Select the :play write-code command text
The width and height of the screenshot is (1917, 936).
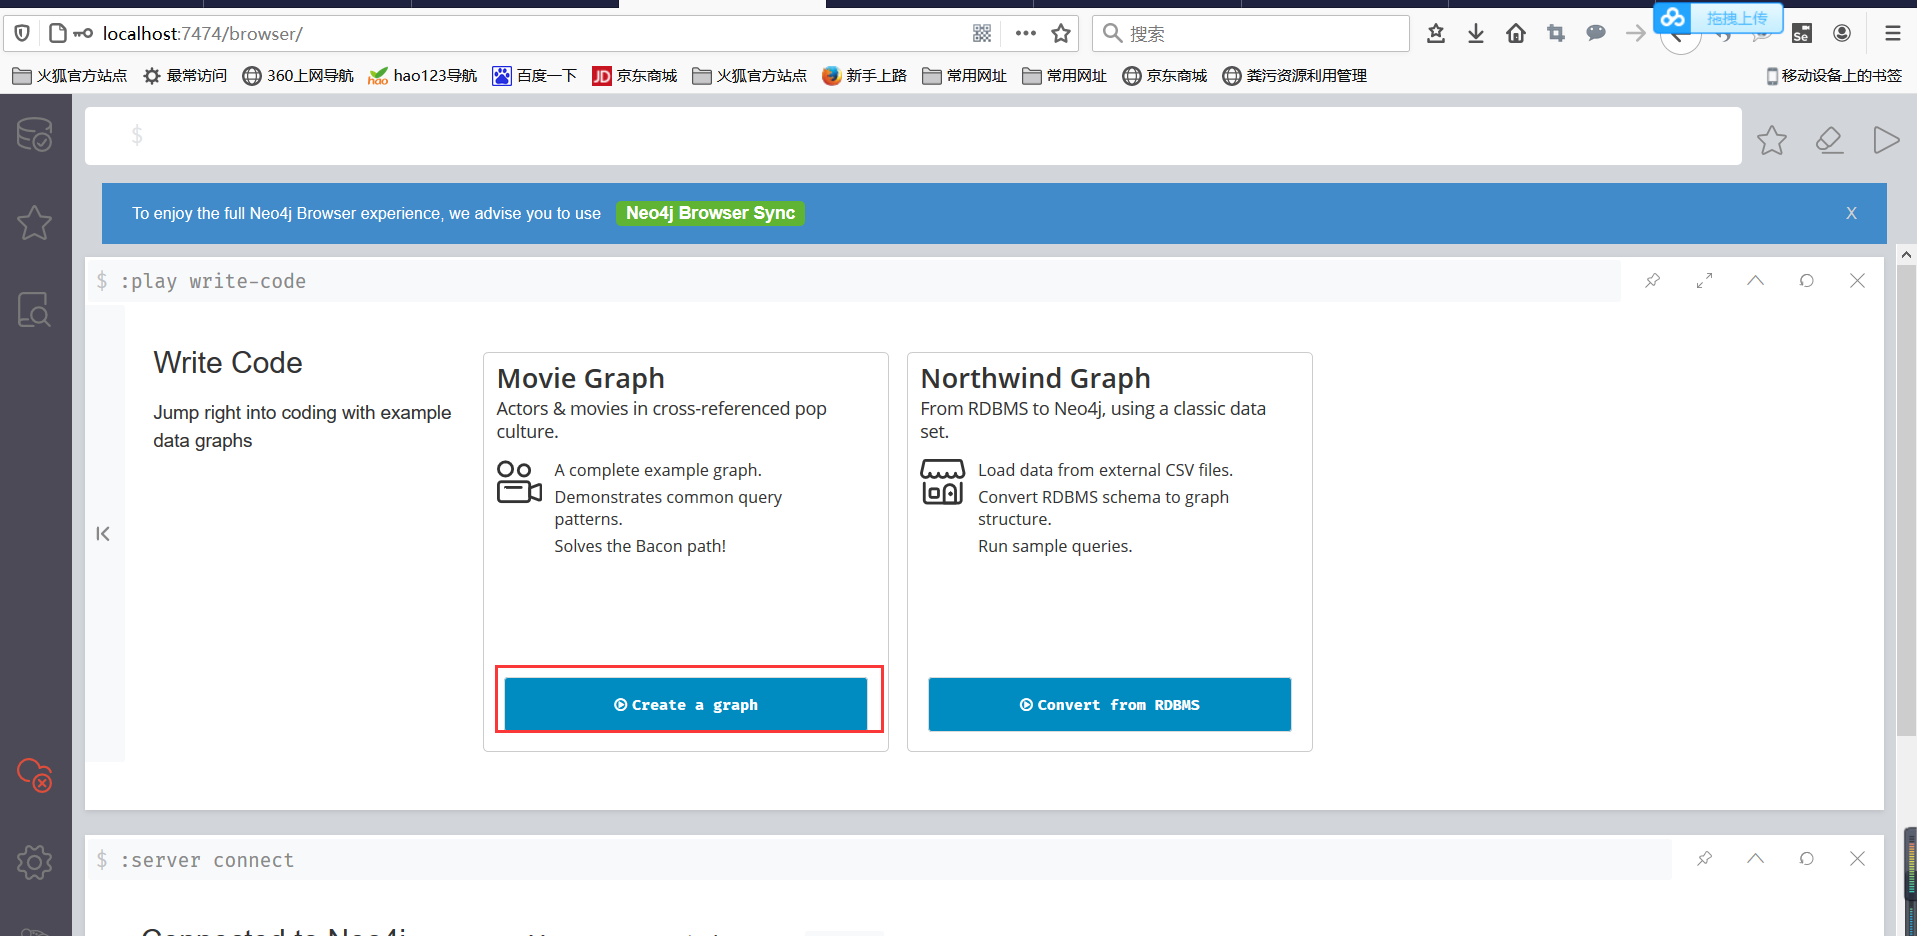pos(213,282)
